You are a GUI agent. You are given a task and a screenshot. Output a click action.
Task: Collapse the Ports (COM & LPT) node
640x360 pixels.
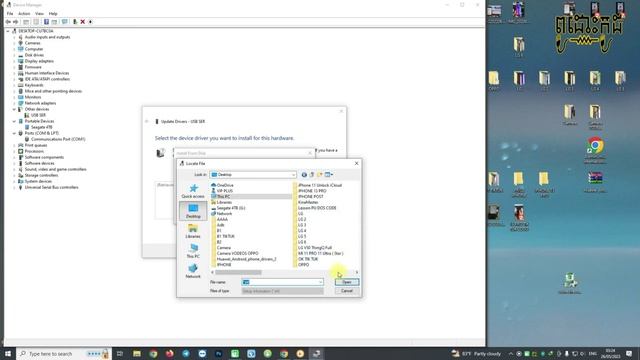(14, 133)
